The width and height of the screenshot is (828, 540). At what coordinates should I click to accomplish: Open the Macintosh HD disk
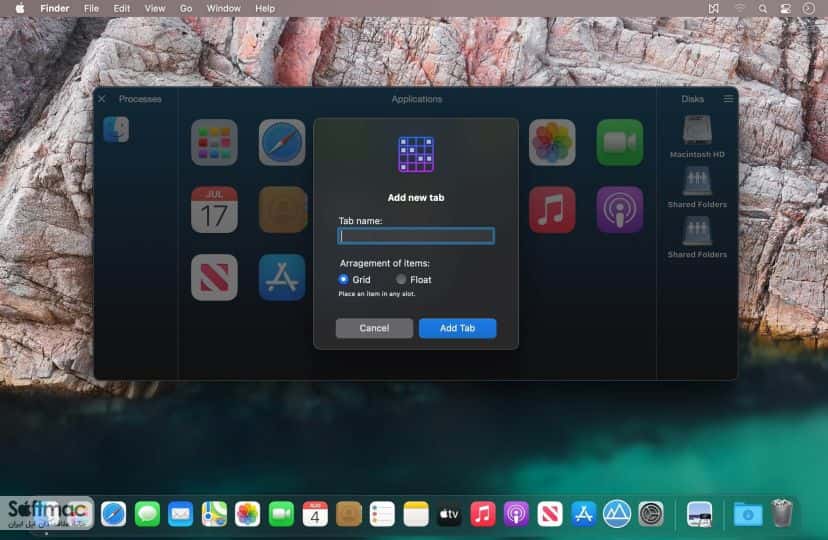click(697, 136)
